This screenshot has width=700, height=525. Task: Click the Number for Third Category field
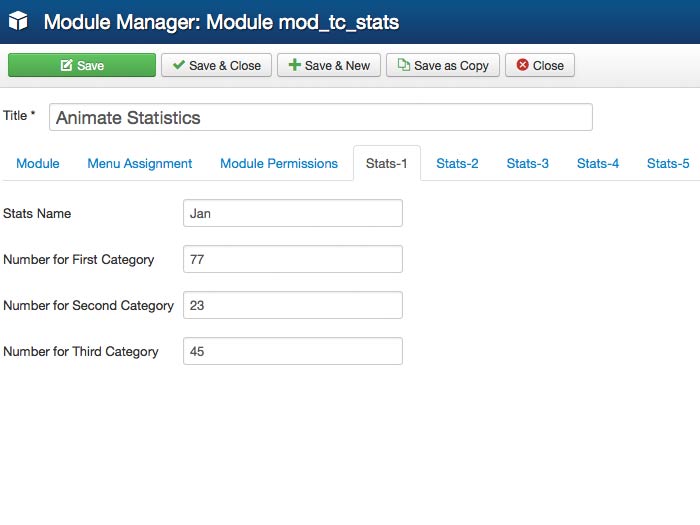point(293,351)
